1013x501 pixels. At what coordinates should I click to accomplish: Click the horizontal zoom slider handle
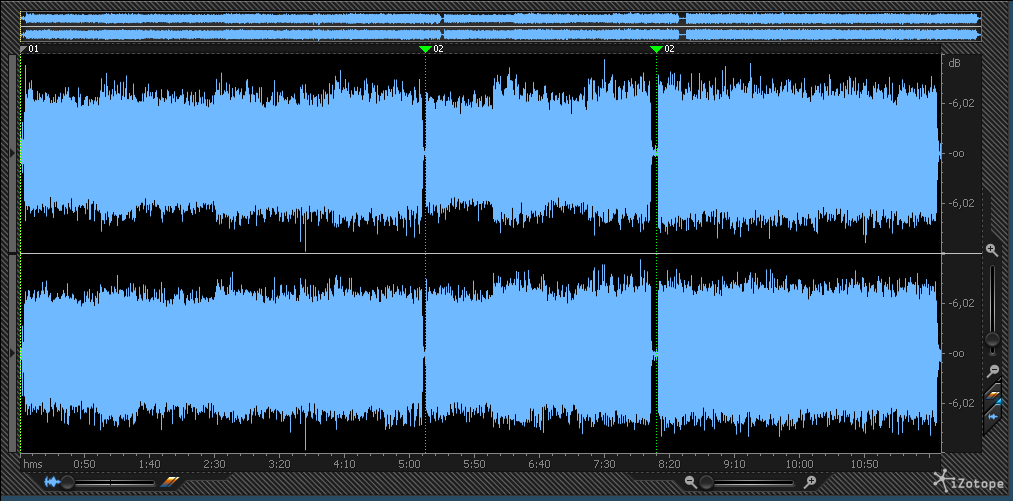click(707, 482)
